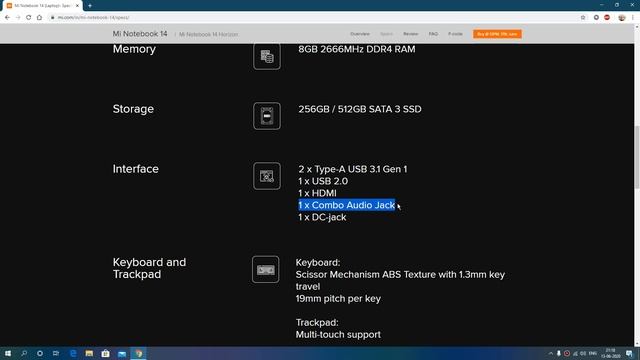This screenshot has height=360, width=640.
Task: Select the Mi Notebook 14 browser tab
Action: (x=42, y=6)
